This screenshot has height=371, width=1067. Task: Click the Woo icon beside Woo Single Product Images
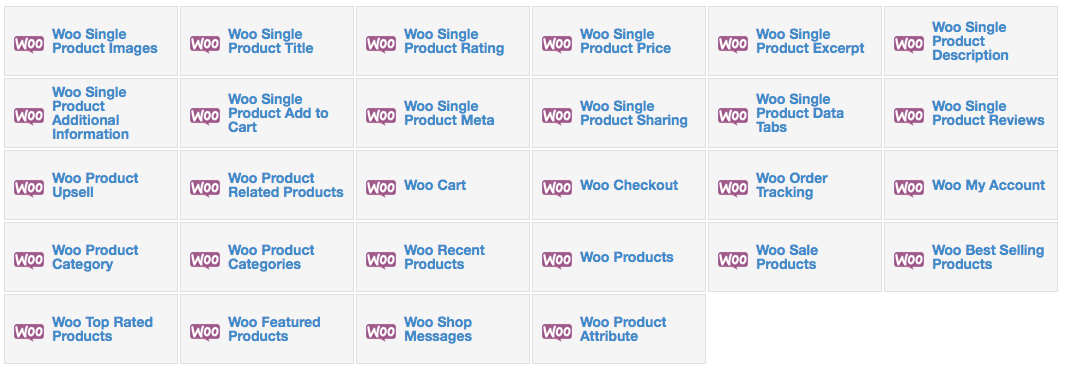pos(29,44)
